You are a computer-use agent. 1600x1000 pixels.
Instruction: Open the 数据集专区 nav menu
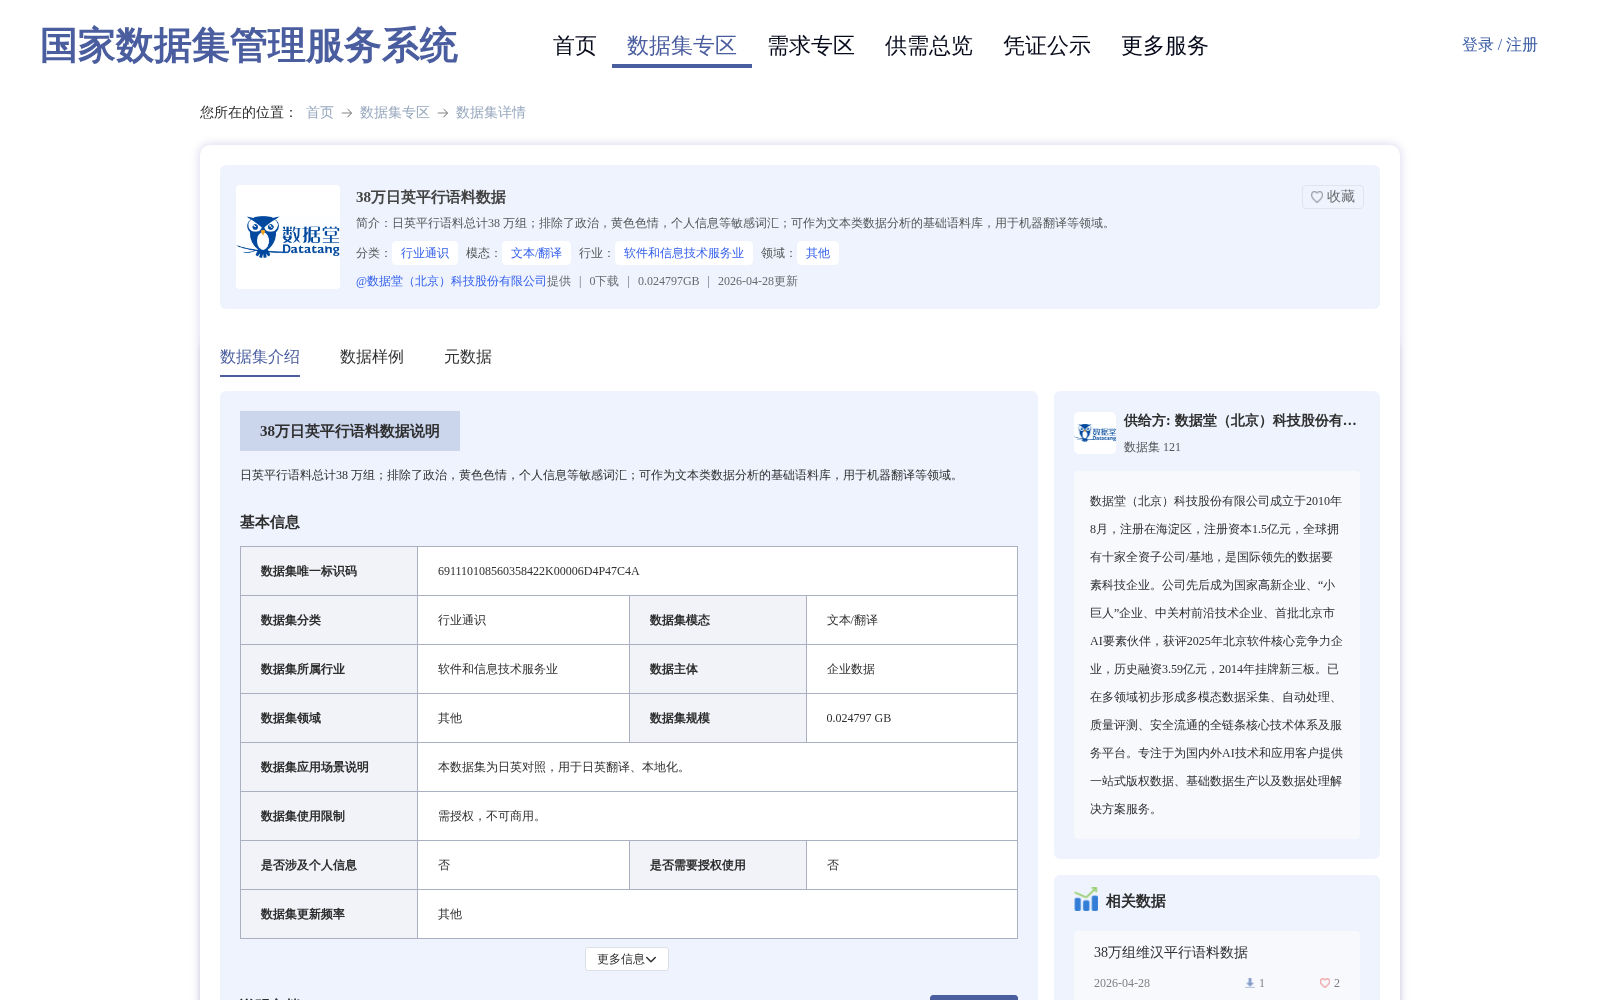point(682,46)
